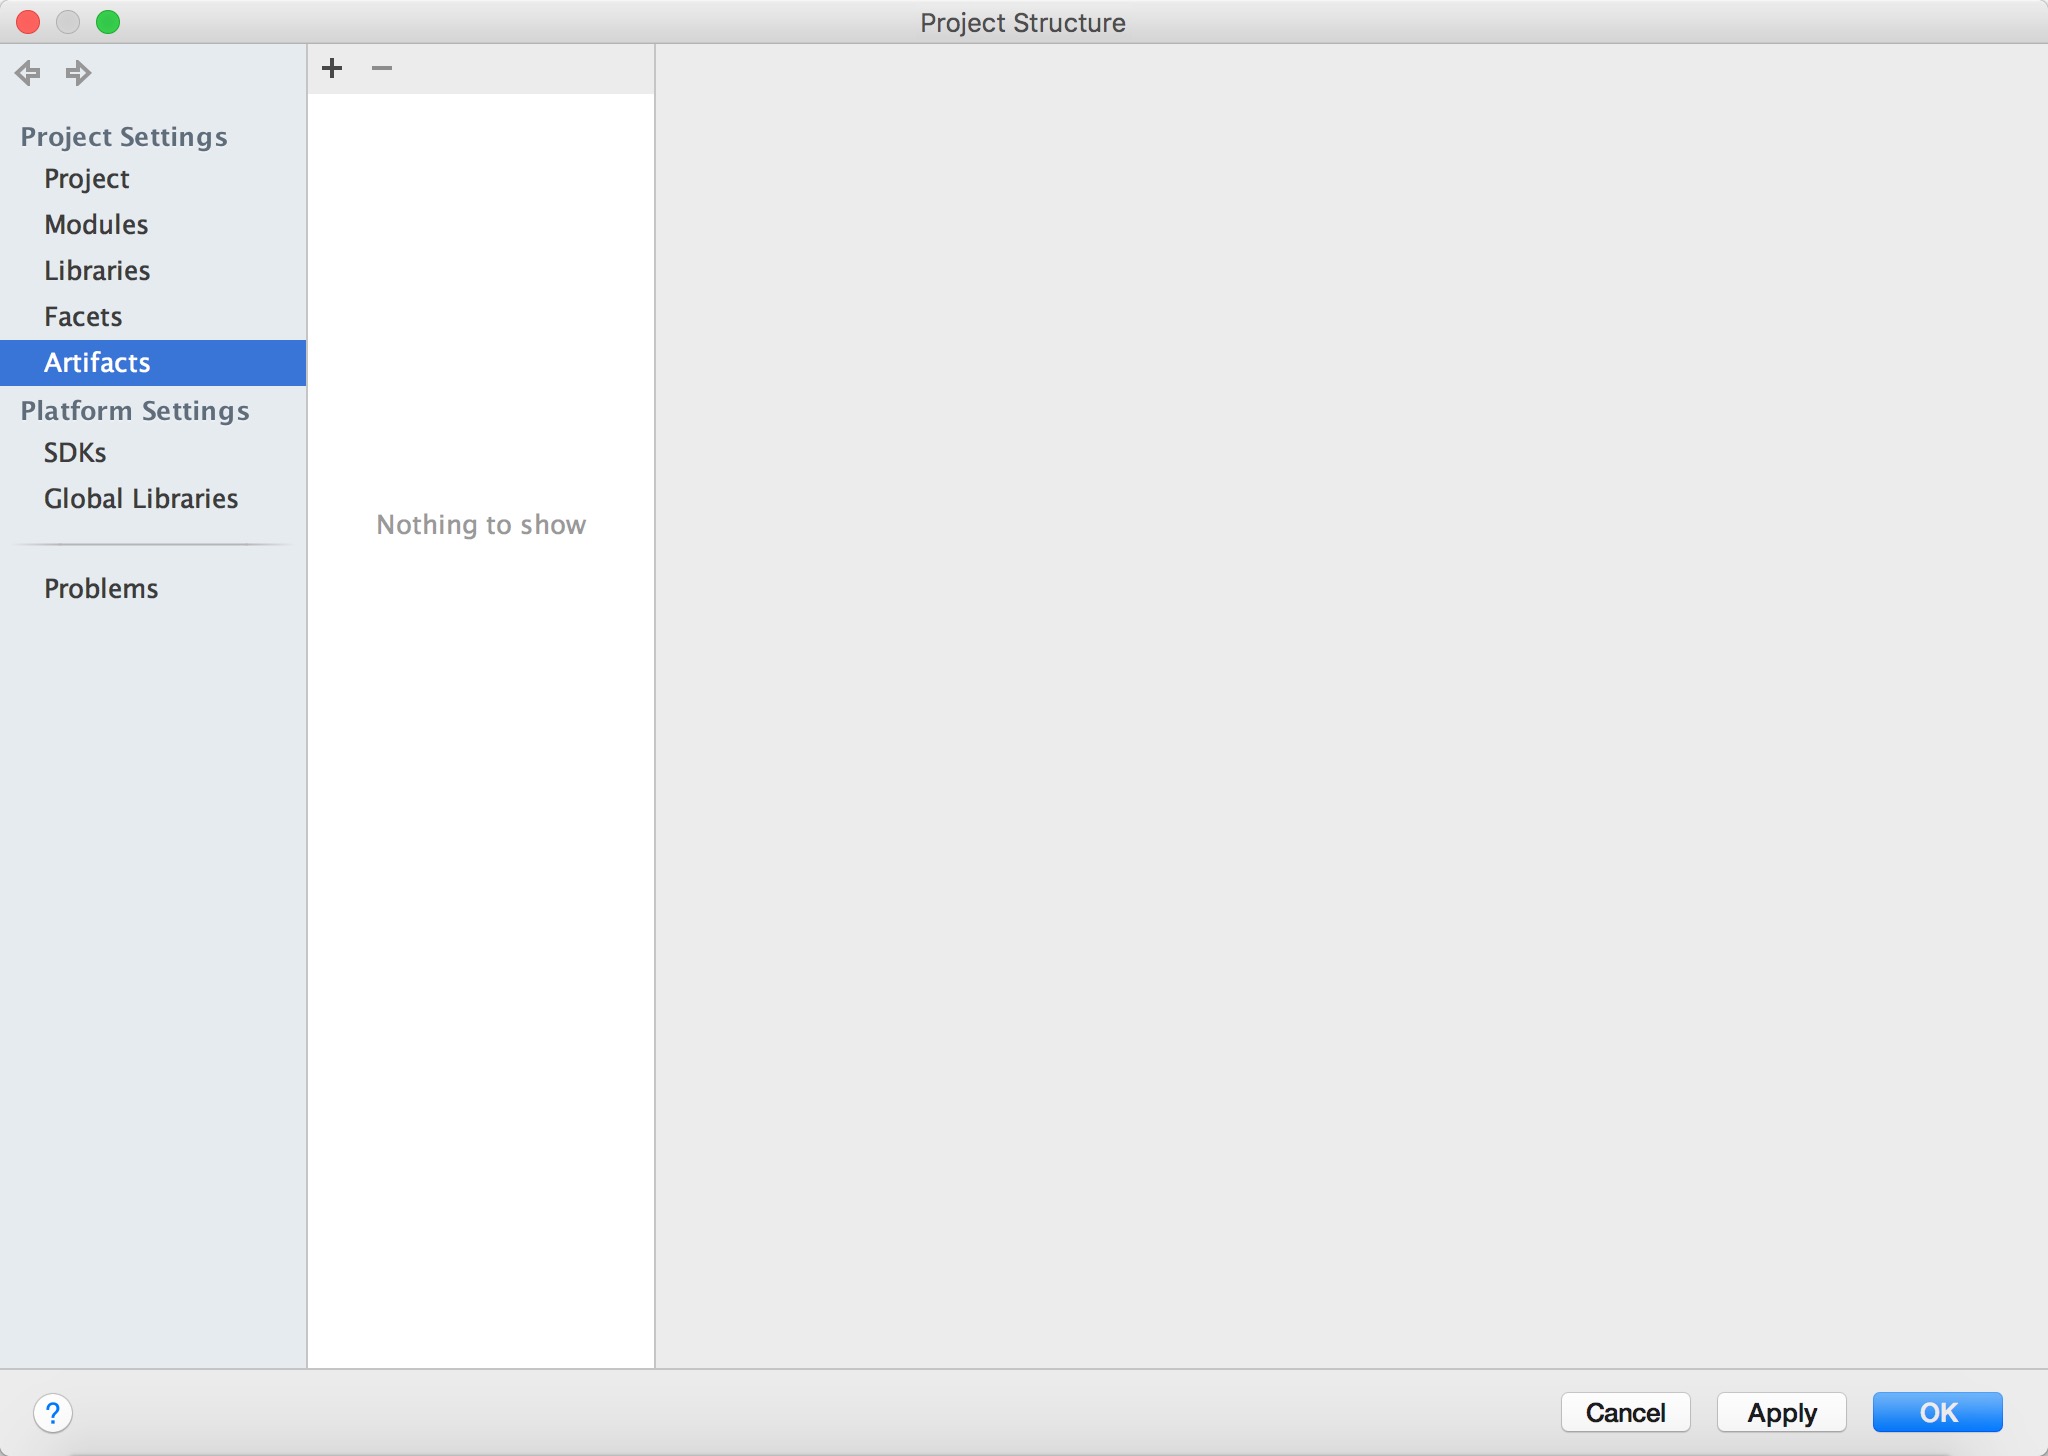Click the Cancel button
Viewport: 2048px width, 1456px height.
(x=1627, y=1410)
